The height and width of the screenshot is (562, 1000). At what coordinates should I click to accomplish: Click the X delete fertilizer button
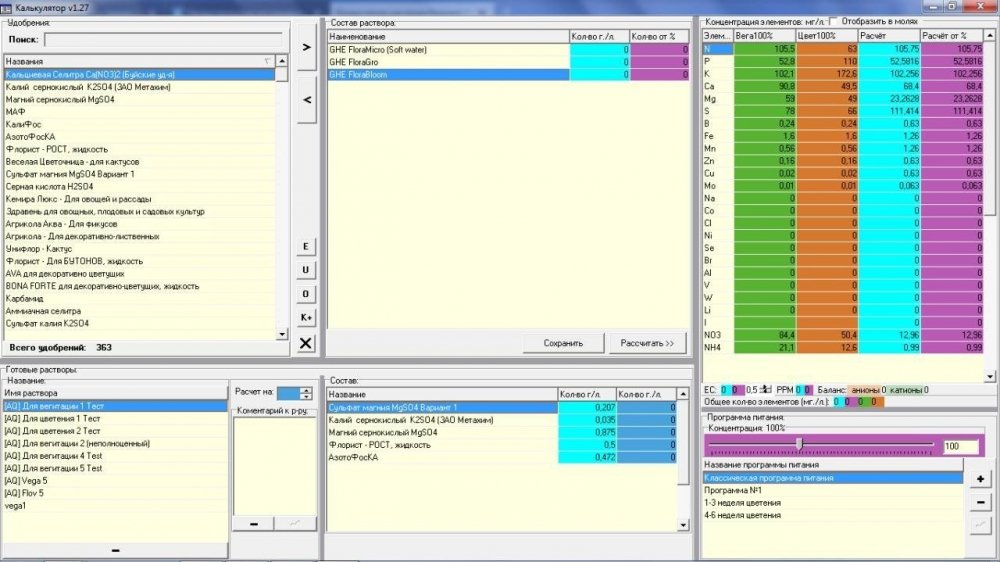click(x=305, y=343)
